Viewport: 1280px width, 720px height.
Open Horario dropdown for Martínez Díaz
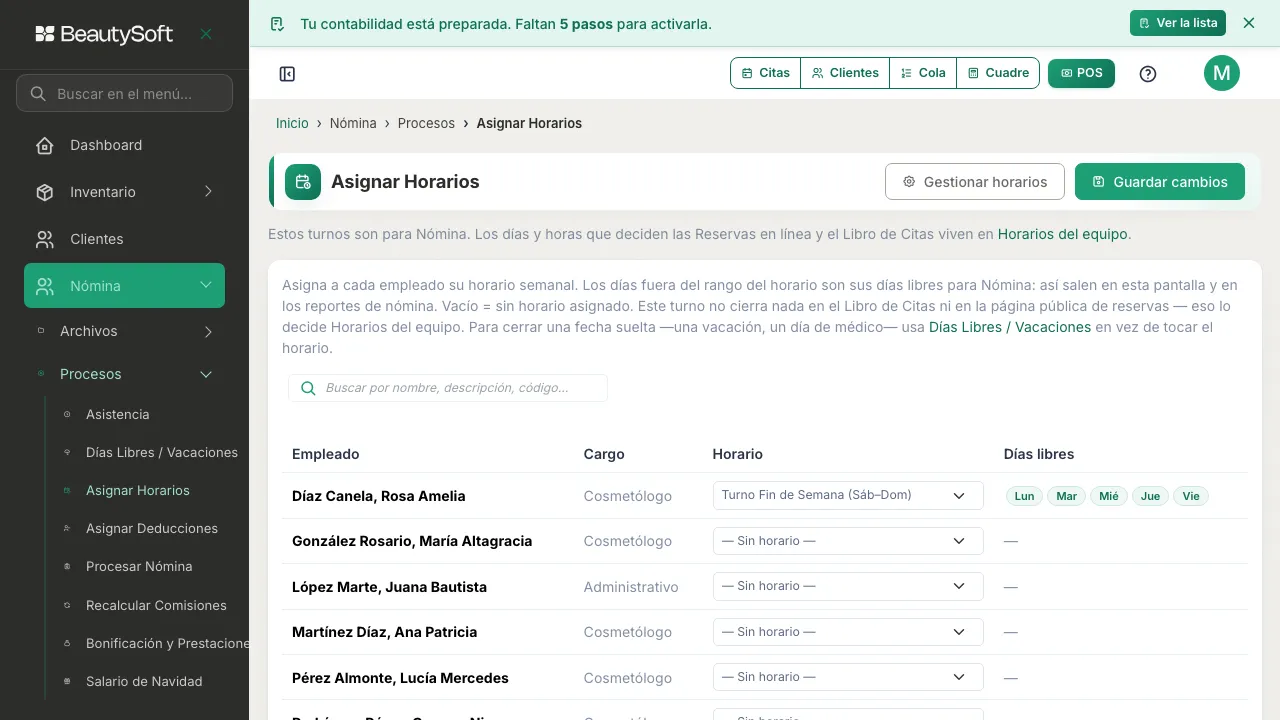848,632
